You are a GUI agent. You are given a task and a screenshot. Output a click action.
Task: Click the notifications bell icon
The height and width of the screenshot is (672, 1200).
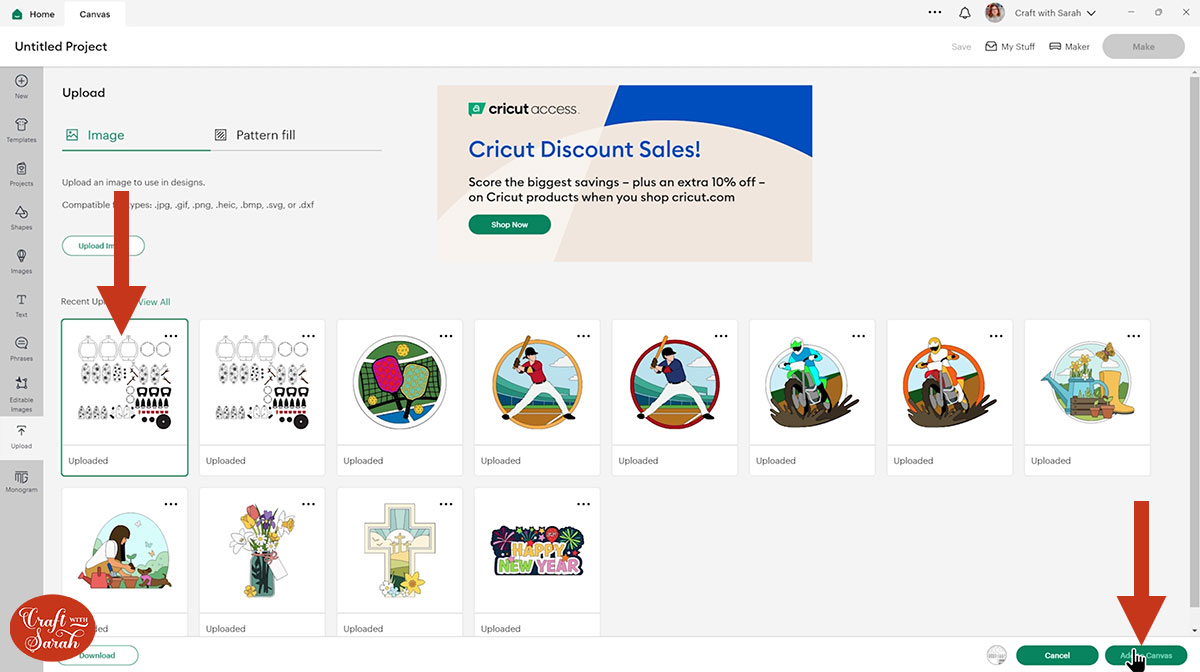(x=965, y=14)
